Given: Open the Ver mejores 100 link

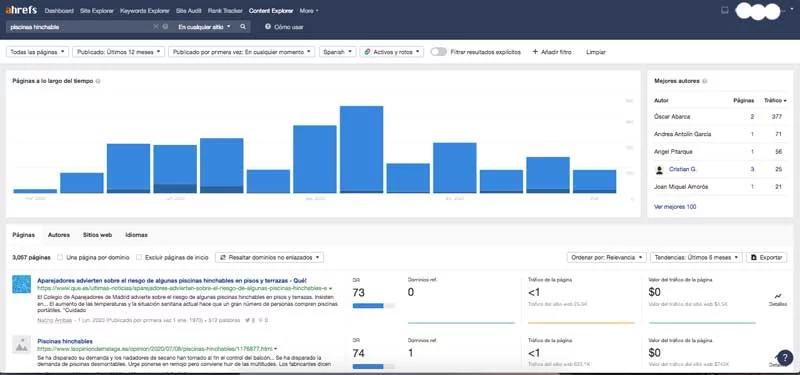Looking at the screenshot, I should pyautogui.click(x=675, y=207).
